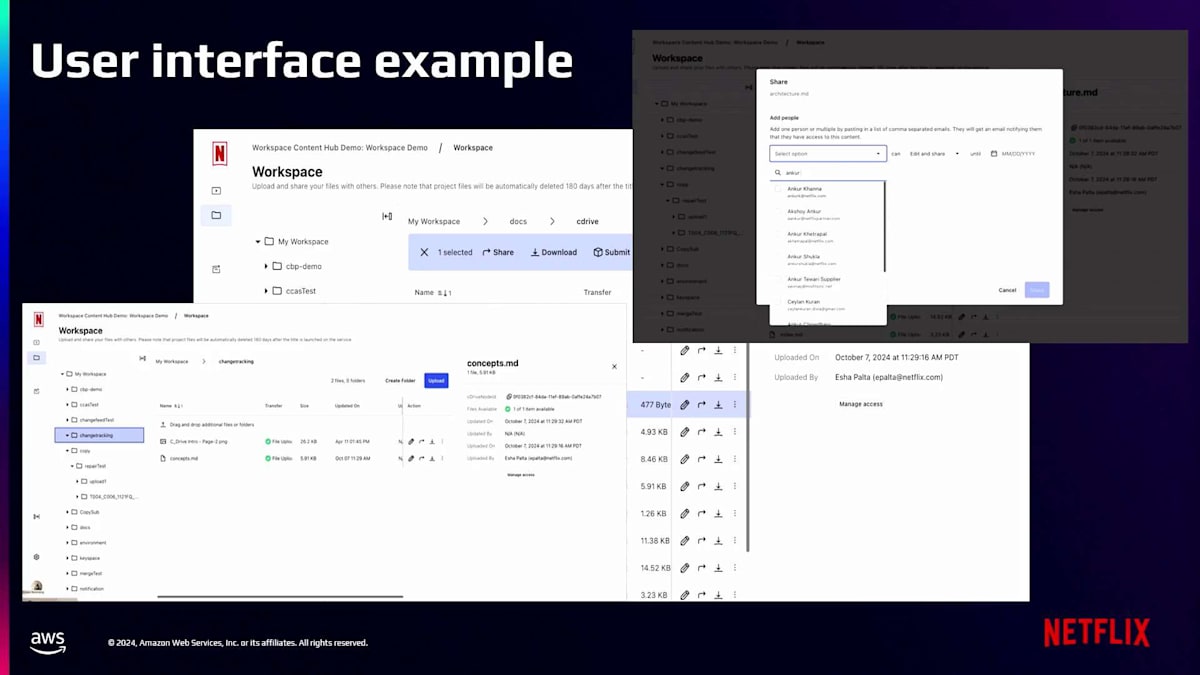Screen dimensions: 1200x675
Task: Click share arrow icon in 8.46 KB row
Action: (702, 459)
